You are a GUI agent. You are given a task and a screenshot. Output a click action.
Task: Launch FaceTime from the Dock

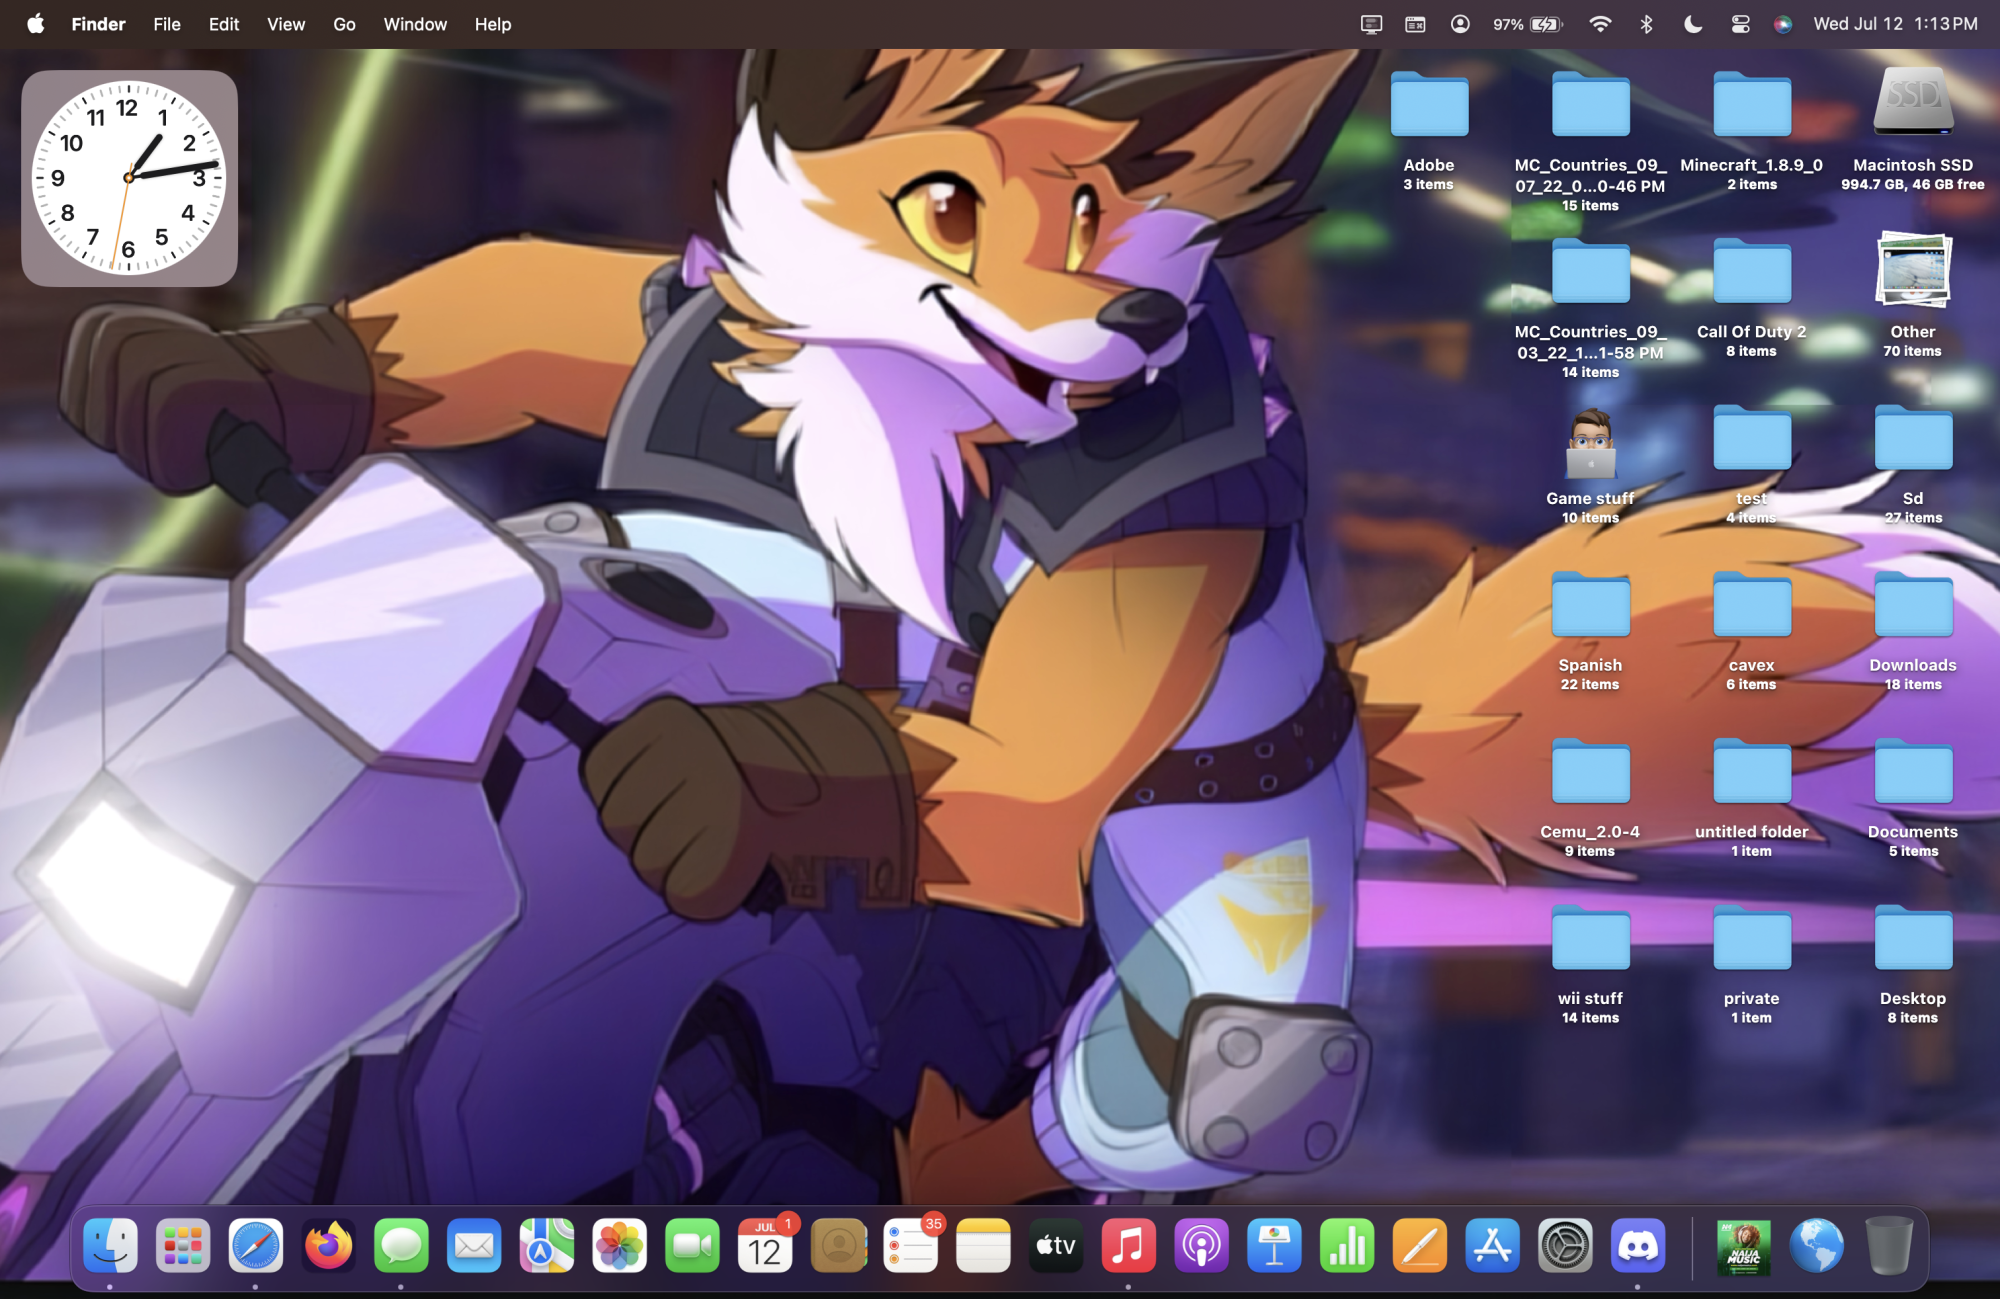(692, 1245)
